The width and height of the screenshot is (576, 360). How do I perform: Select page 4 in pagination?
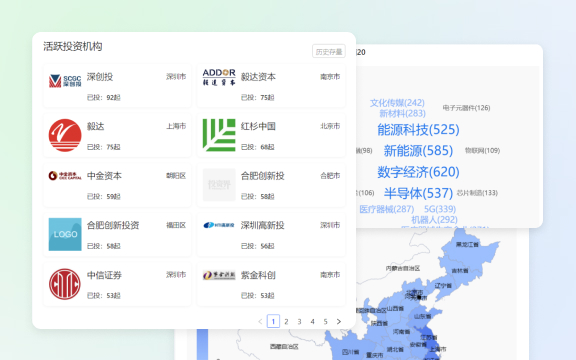coord(312,322)
